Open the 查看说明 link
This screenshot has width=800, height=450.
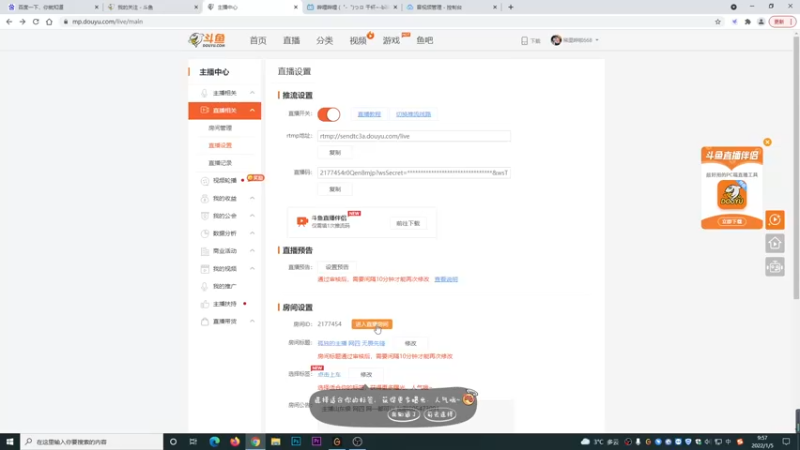coord(446,279)
